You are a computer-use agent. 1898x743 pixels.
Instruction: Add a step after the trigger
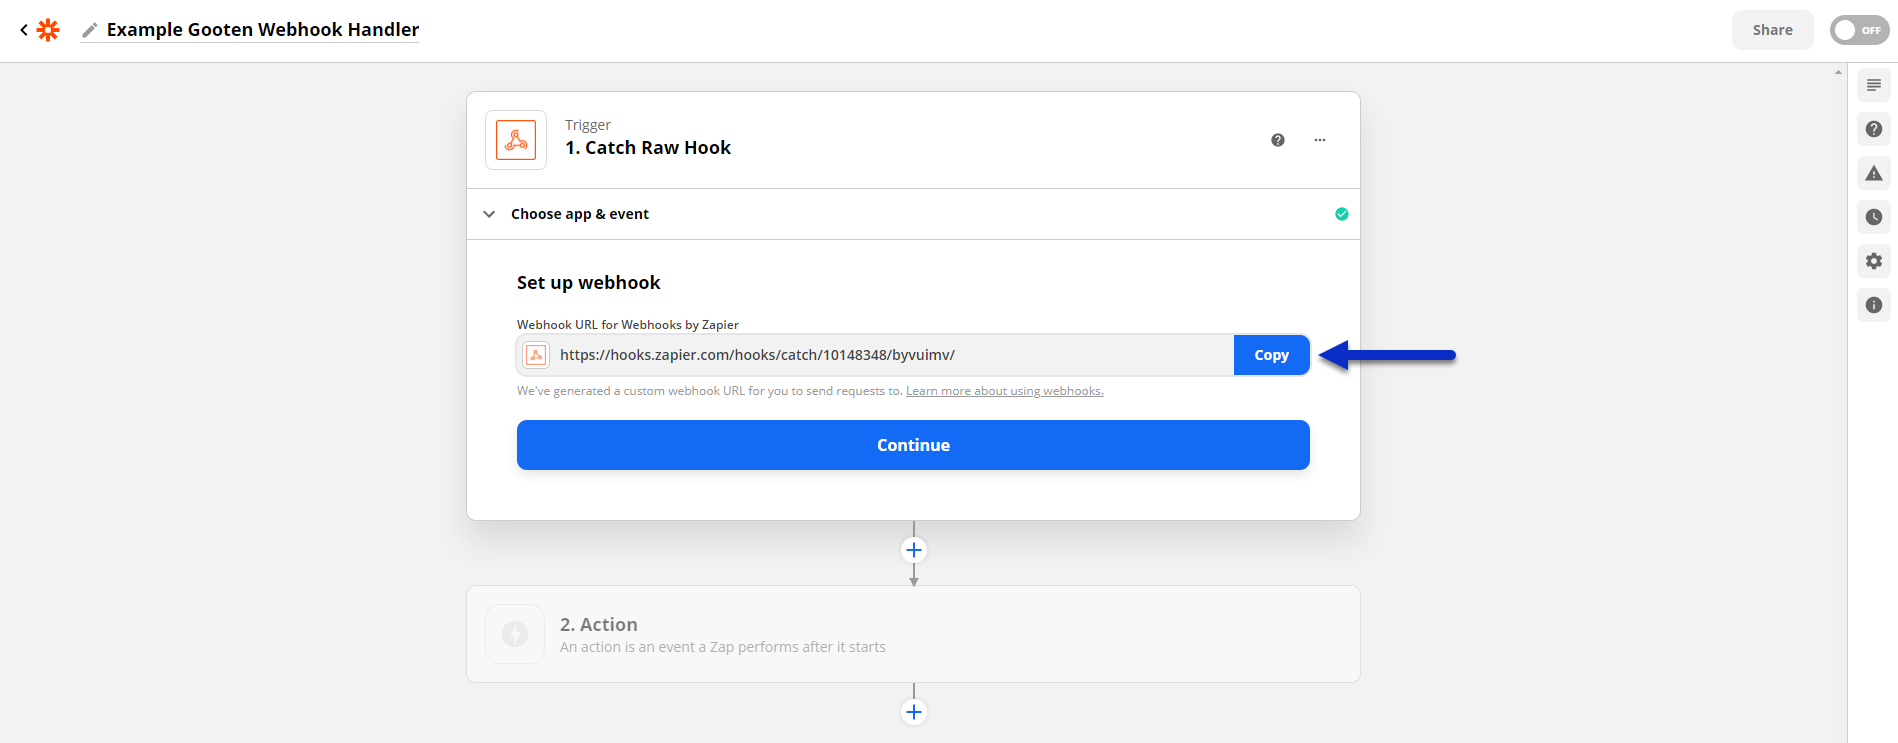coord(914,550)
